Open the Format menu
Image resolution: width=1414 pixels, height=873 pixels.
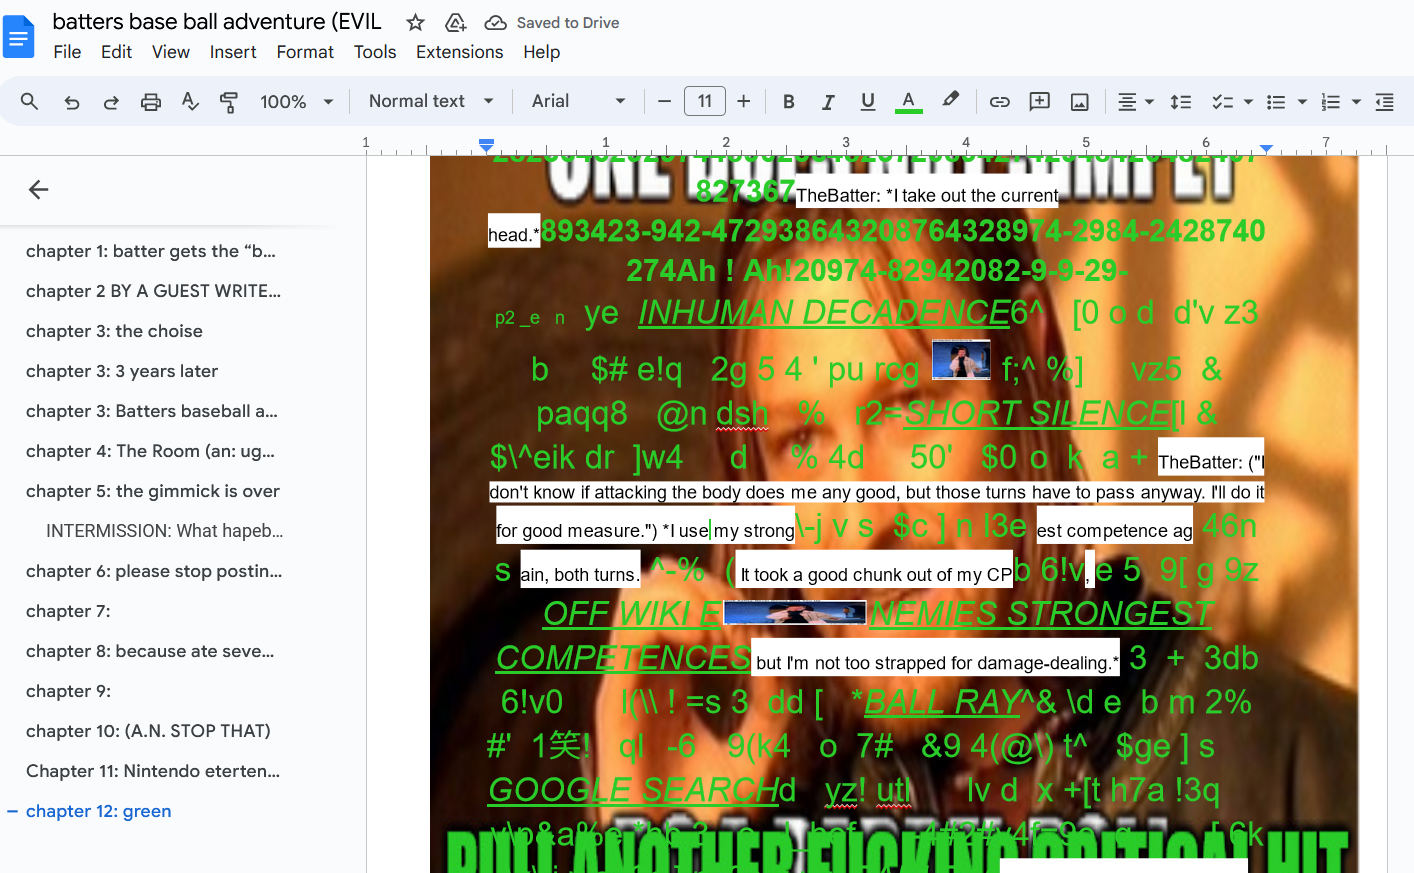305,52
